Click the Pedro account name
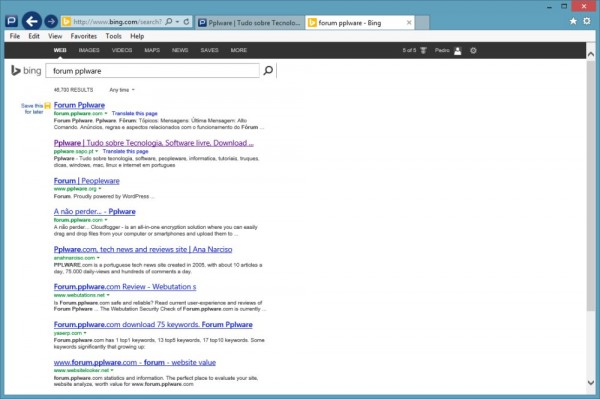Viewport: 600px width, 399px height. (x=442, y=50)
